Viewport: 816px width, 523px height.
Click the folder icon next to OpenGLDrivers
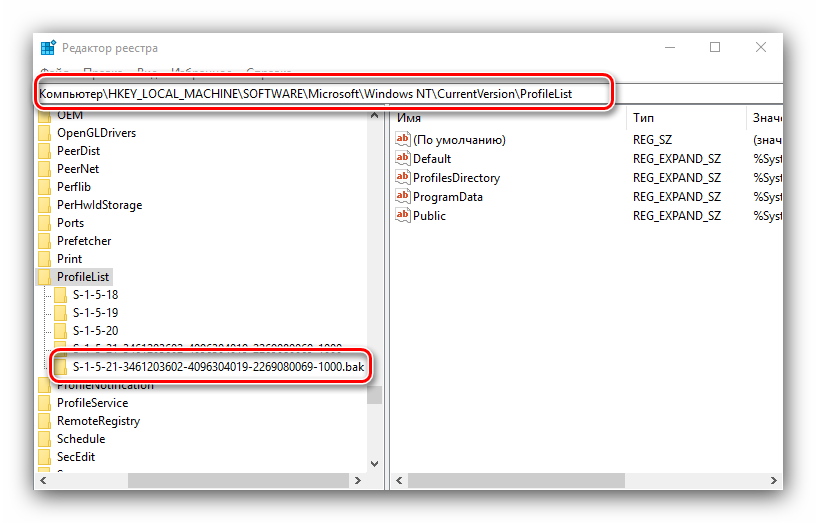click(45, 133)
